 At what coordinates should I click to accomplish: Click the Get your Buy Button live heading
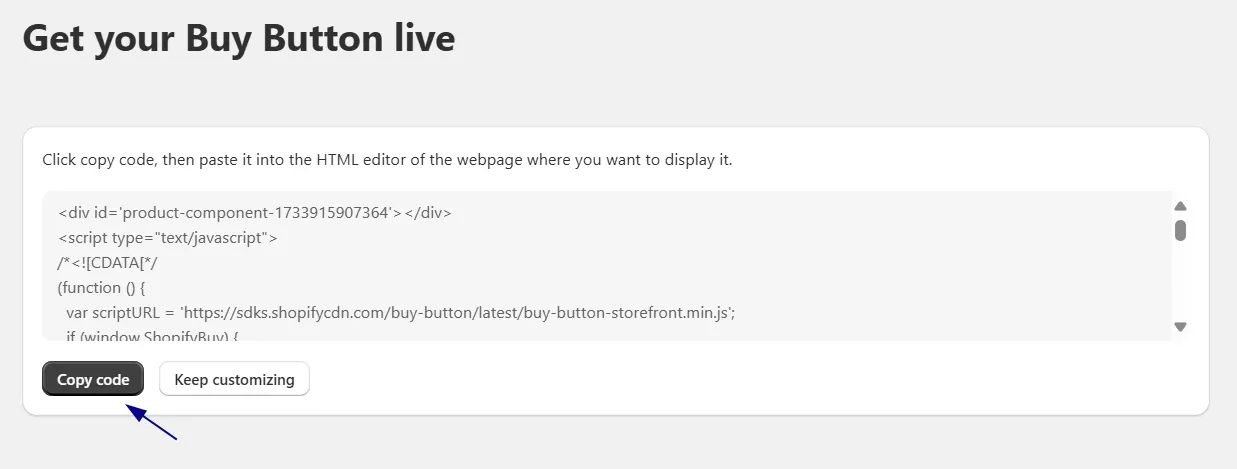point(239,38)
